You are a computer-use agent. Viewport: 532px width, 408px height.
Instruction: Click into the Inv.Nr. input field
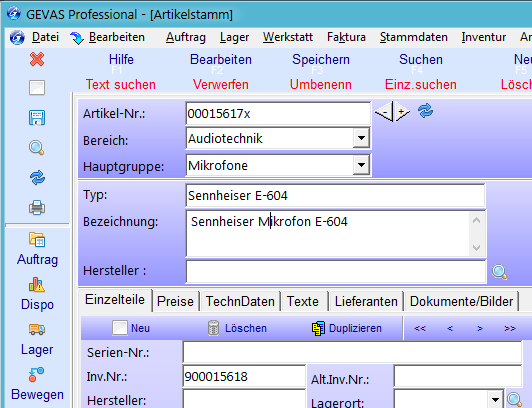click(244, 376)
